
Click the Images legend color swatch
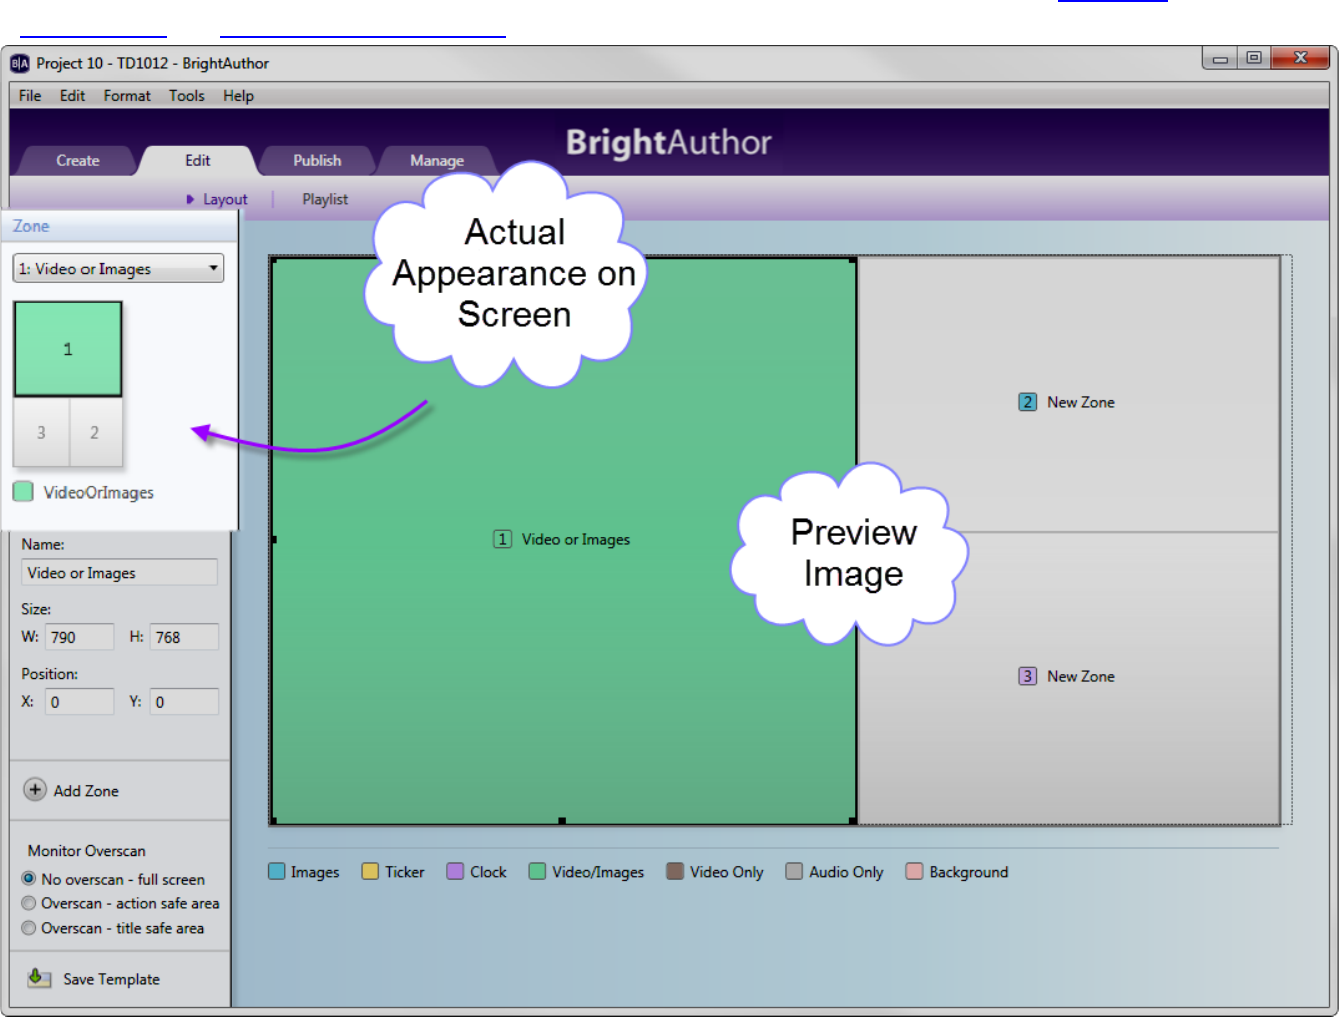(277, 871)
